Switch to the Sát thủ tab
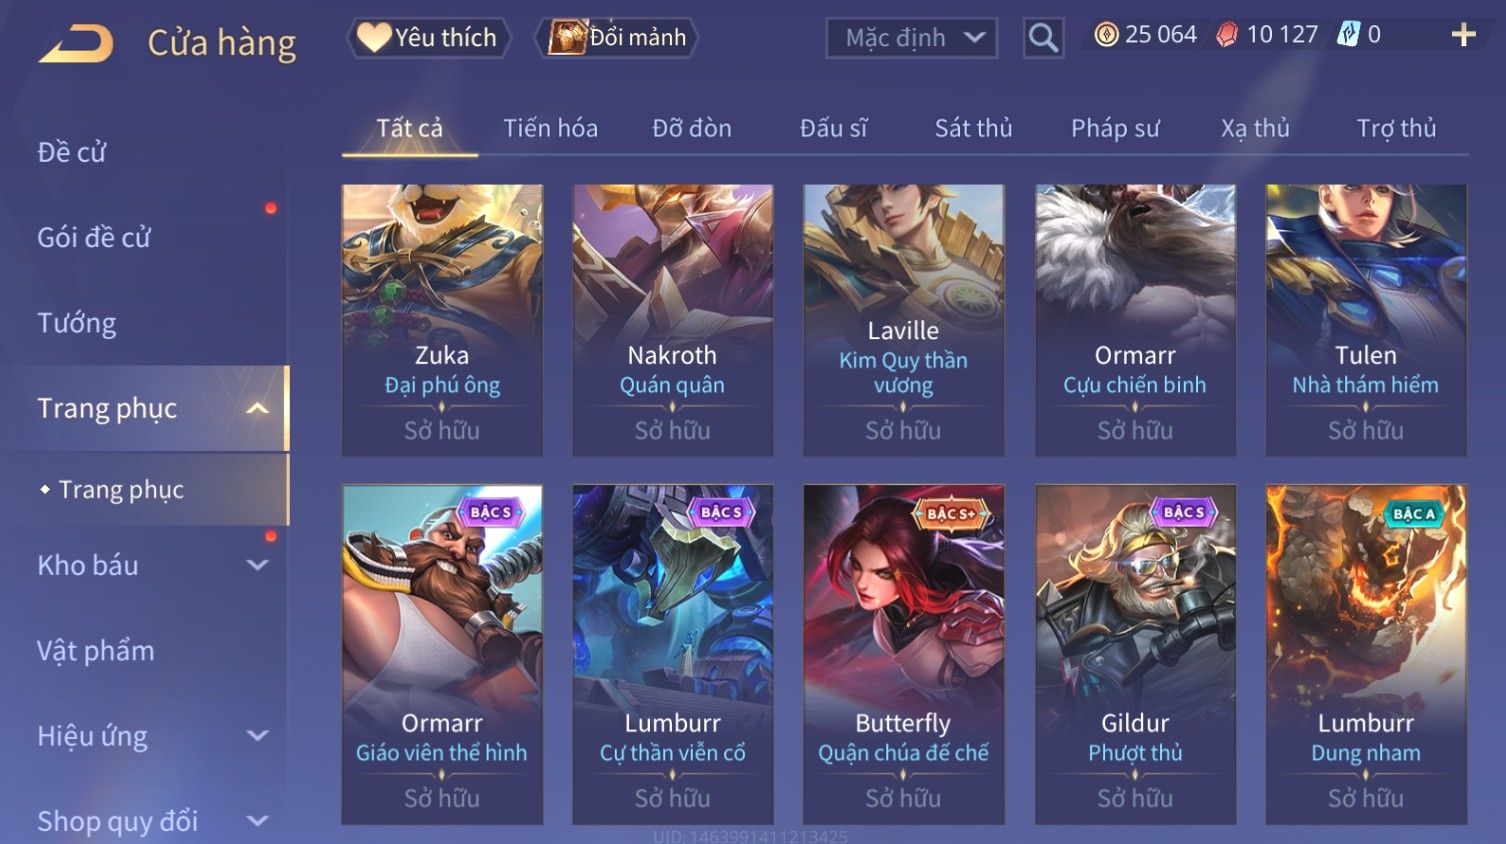The height and width of the screenshot is (844, 1506). [x=973, y=128]
